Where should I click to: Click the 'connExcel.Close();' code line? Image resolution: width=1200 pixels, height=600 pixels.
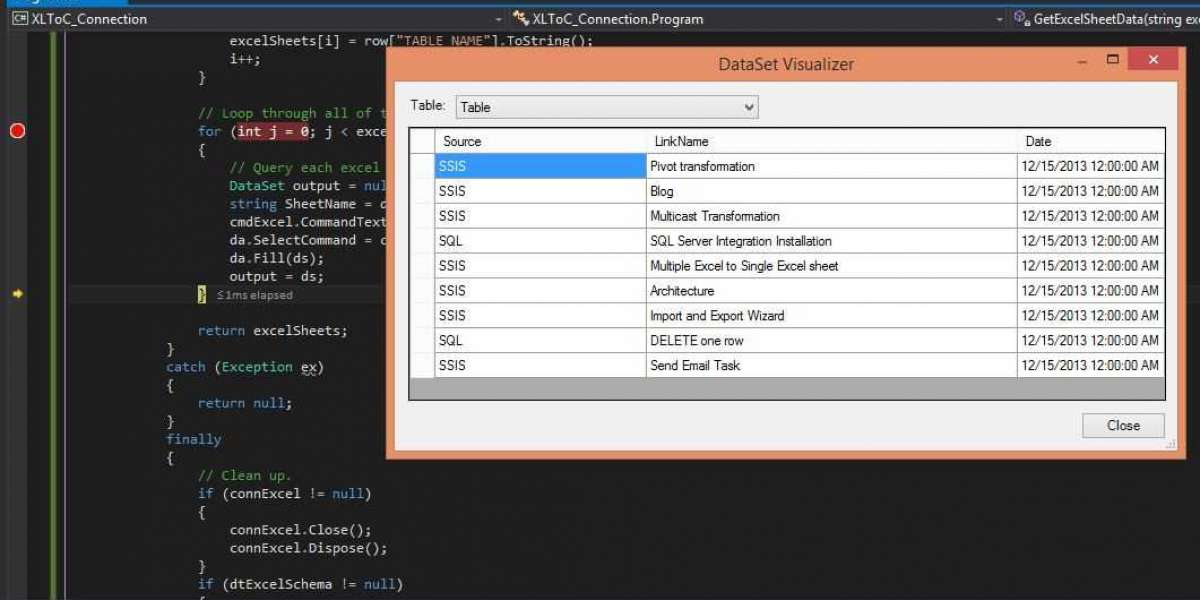click(300, 530)
